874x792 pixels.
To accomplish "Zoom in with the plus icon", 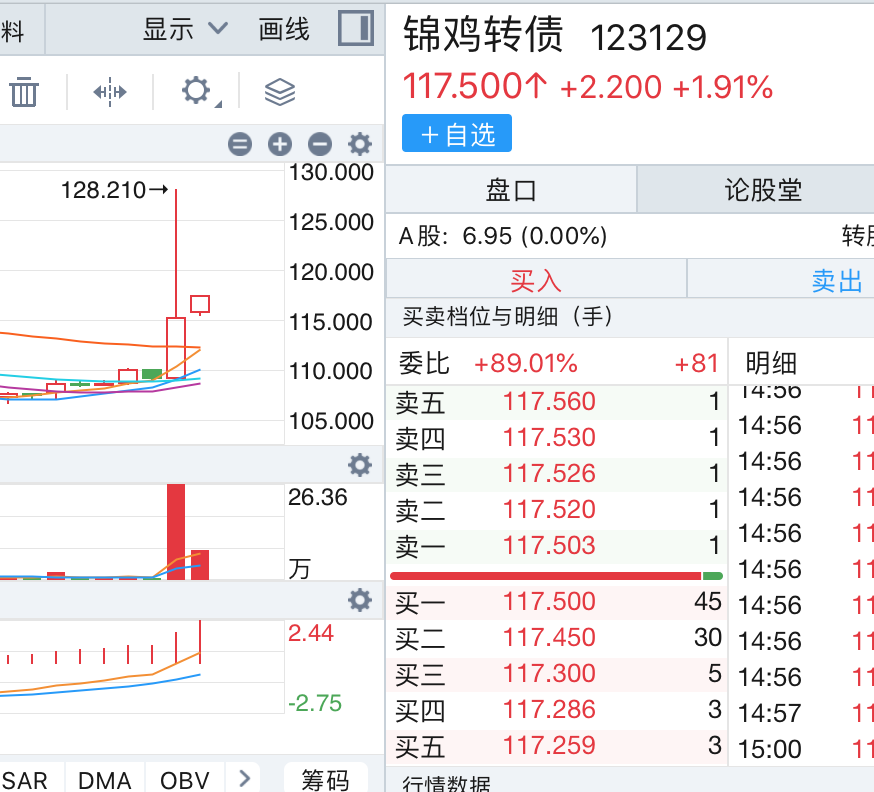I will pyautogui.click(x=280, y=144).
